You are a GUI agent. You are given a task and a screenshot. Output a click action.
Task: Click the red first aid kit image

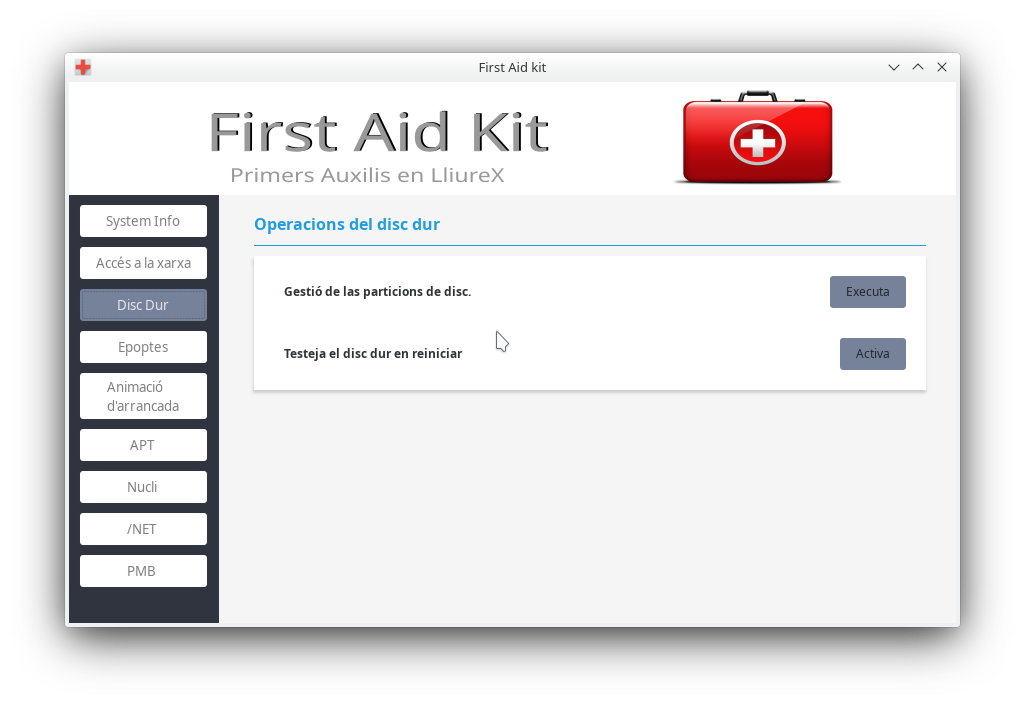point(758,137)
